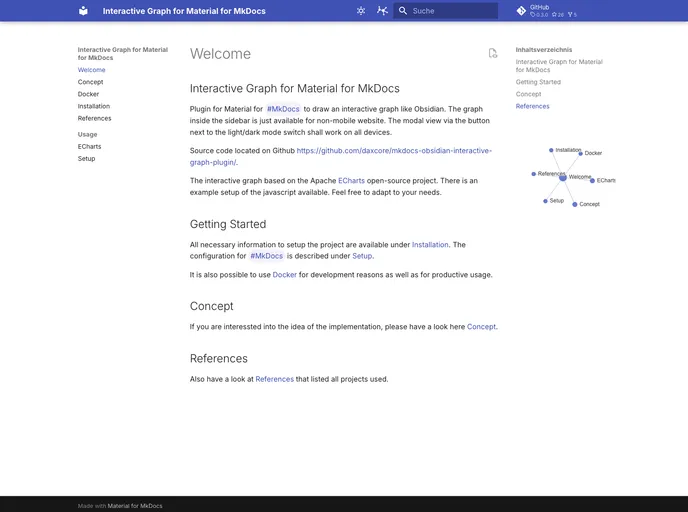Click the #MkDocs tag in Getting Started
Screen dimensions: 688x512
coord(266,256)
